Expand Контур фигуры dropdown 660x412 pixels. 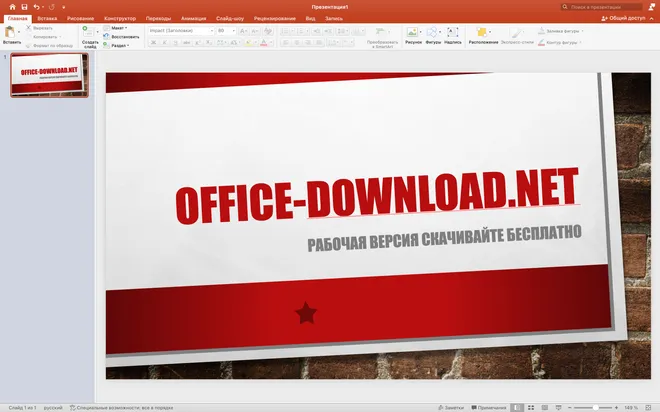point(580,43)
